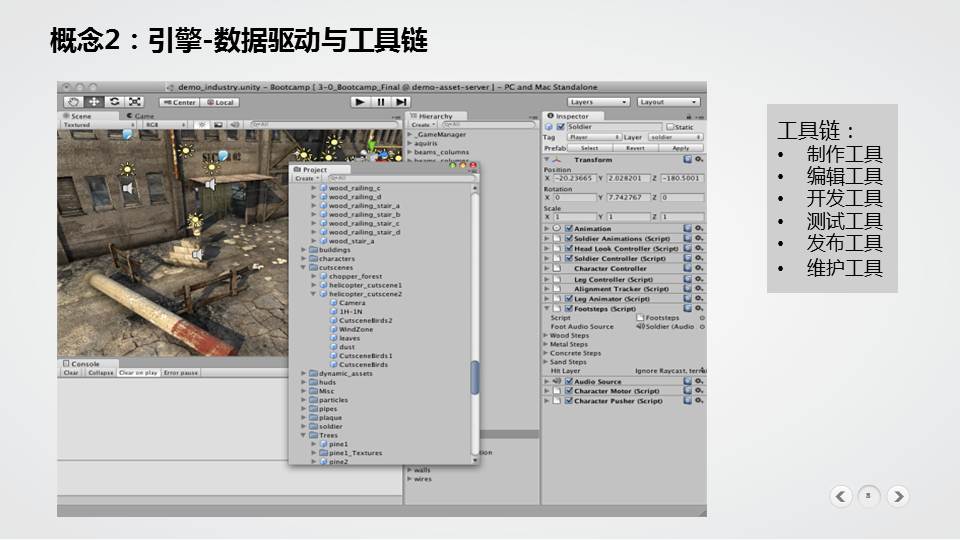Open Character Pusher (Script) gear menu
Viewport: 960px width, 540px height.
click(x=699, y=401)
